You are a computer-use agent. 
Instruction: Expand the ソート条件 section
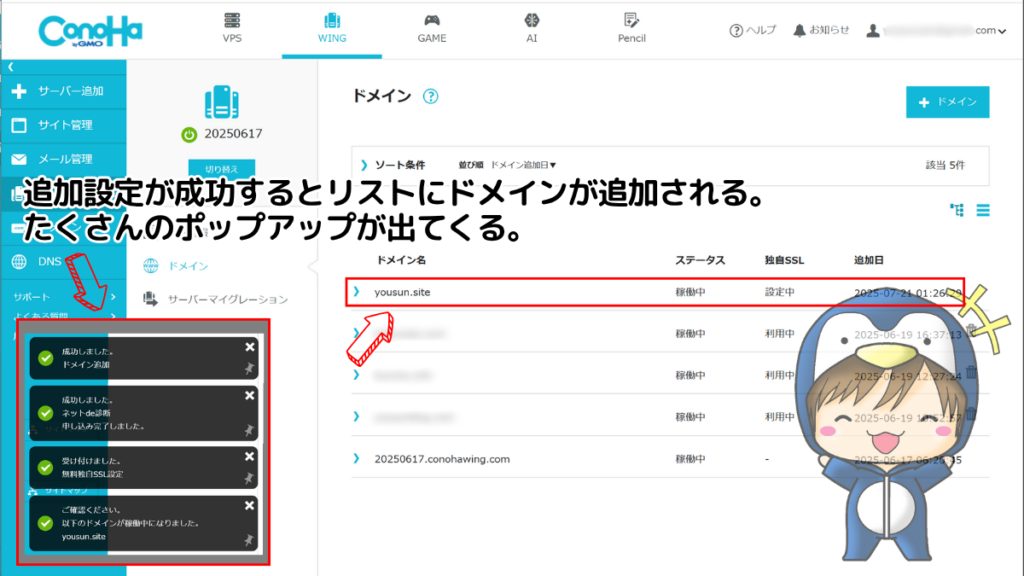[x=392, y=165]
